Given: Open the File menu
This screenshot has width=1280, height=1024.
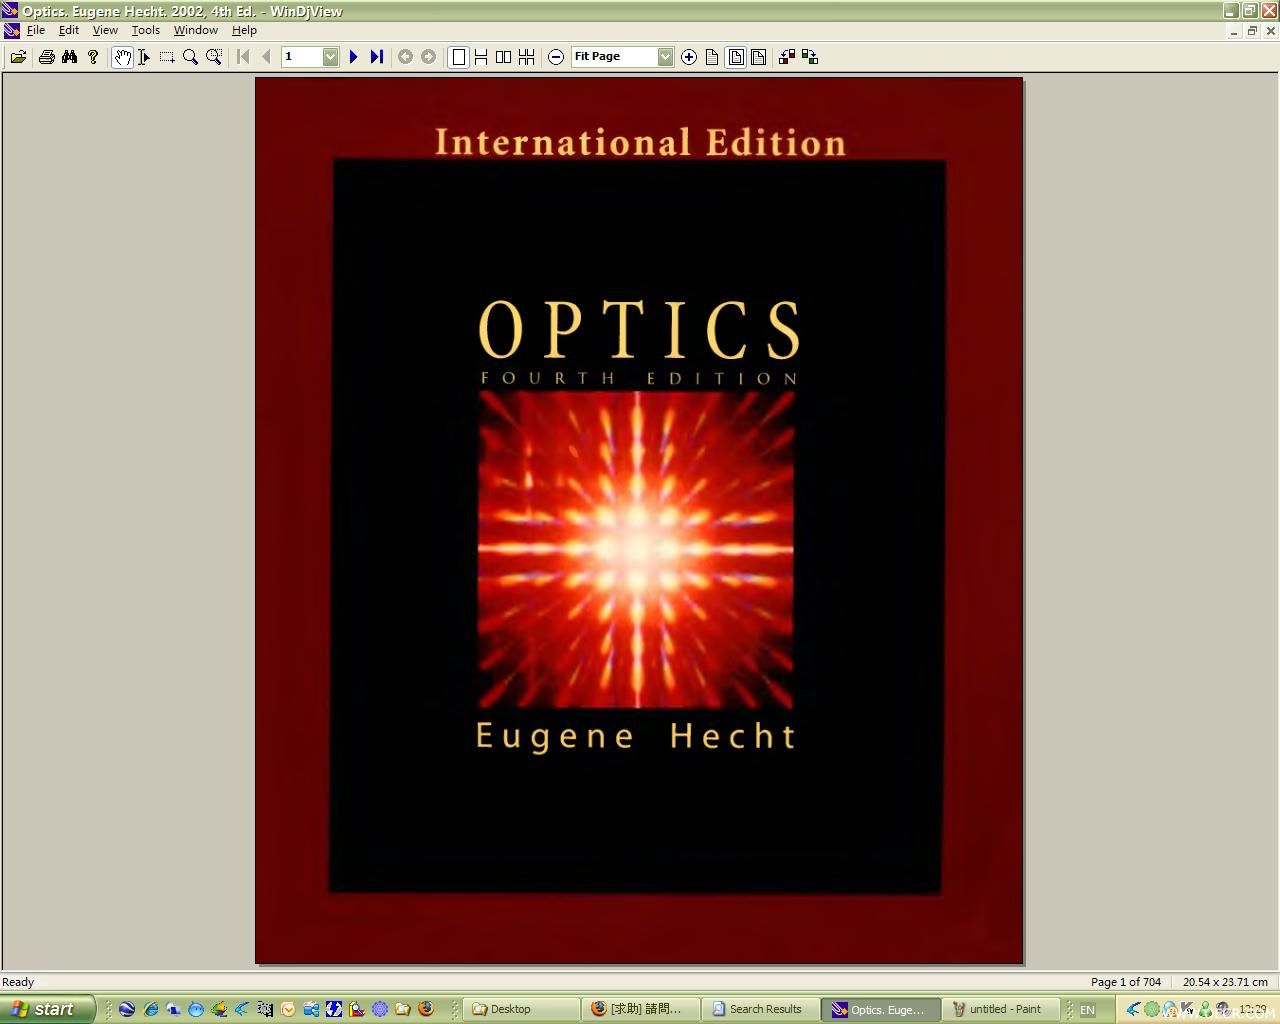Looking at the screenshot, I should pyautogui.click(x=36, y=30).
